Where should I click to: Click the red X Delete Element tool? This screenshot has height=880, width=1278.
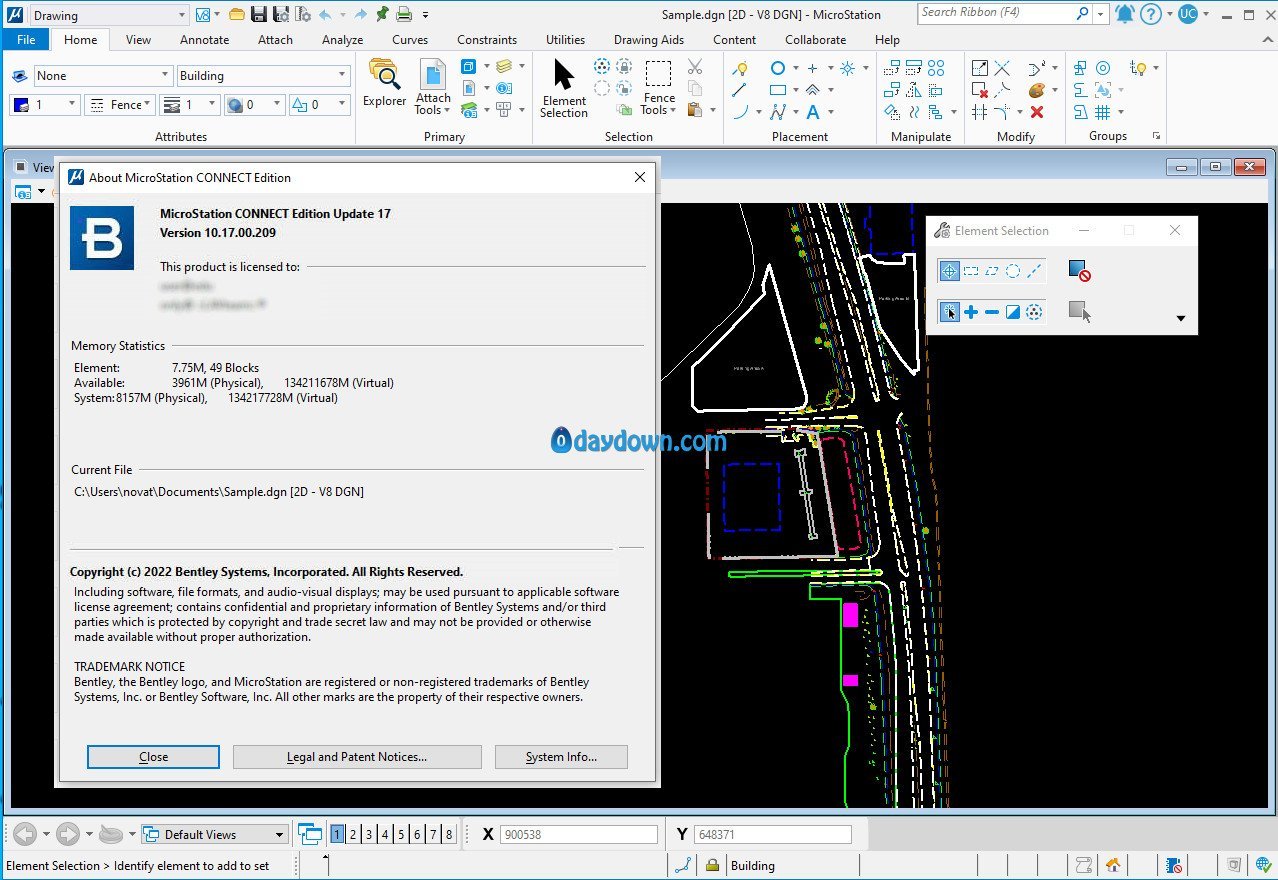click(x=1037, y=112)
